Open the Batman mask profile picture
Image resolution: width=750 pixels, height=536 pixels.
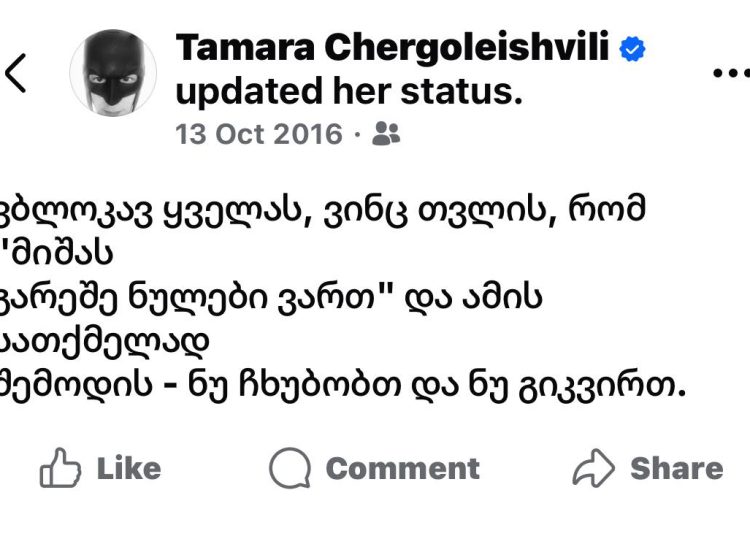(113, 72)
